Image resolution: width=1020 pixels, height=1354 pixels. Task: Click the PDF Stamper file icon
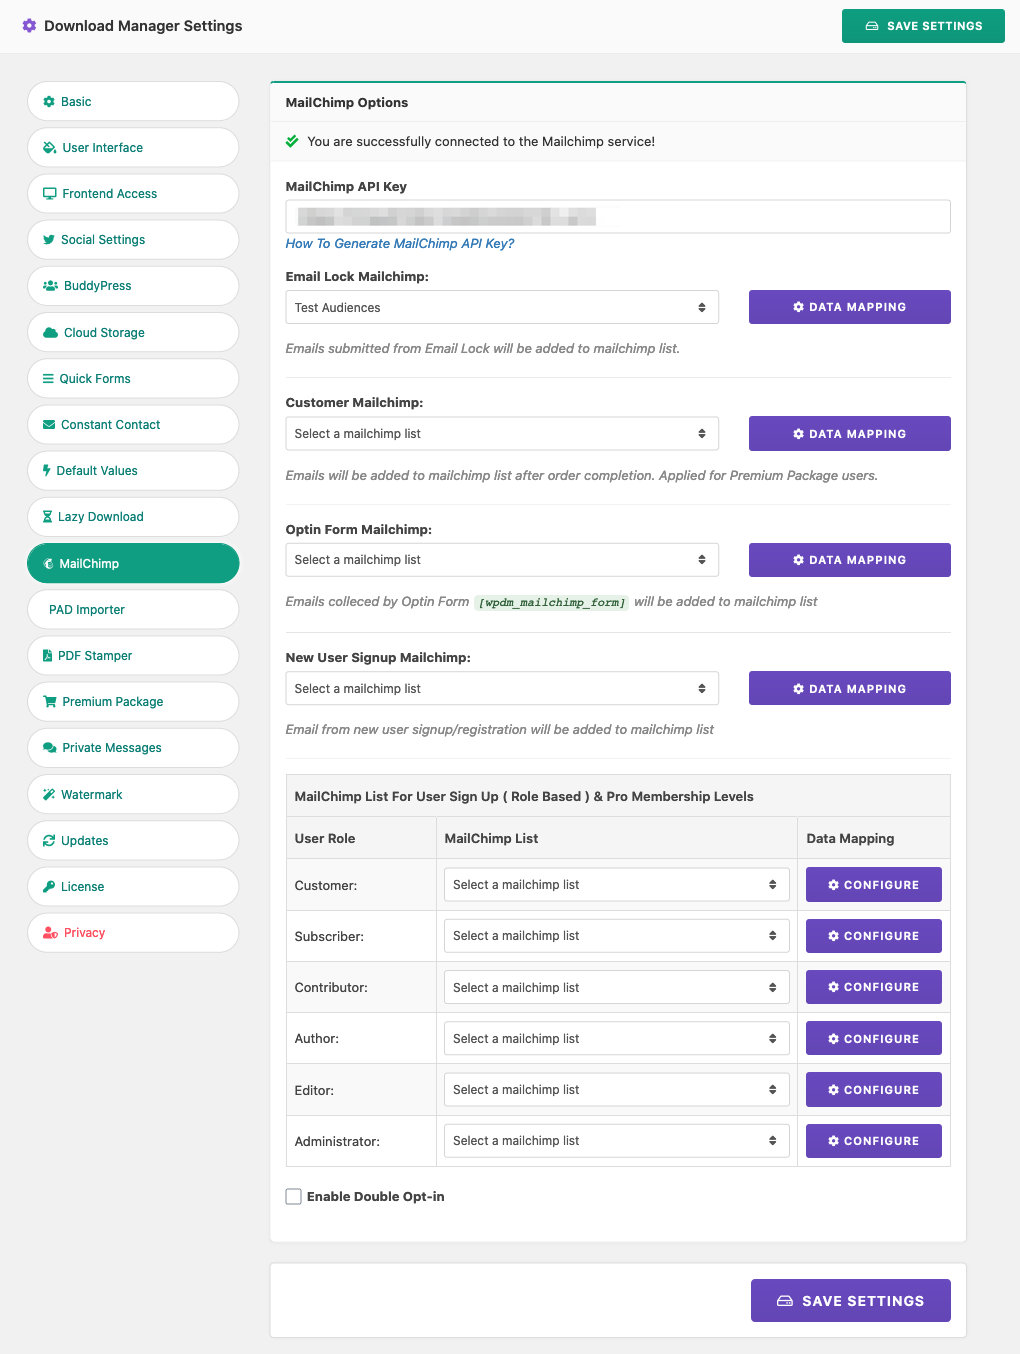tap(48, 655)
